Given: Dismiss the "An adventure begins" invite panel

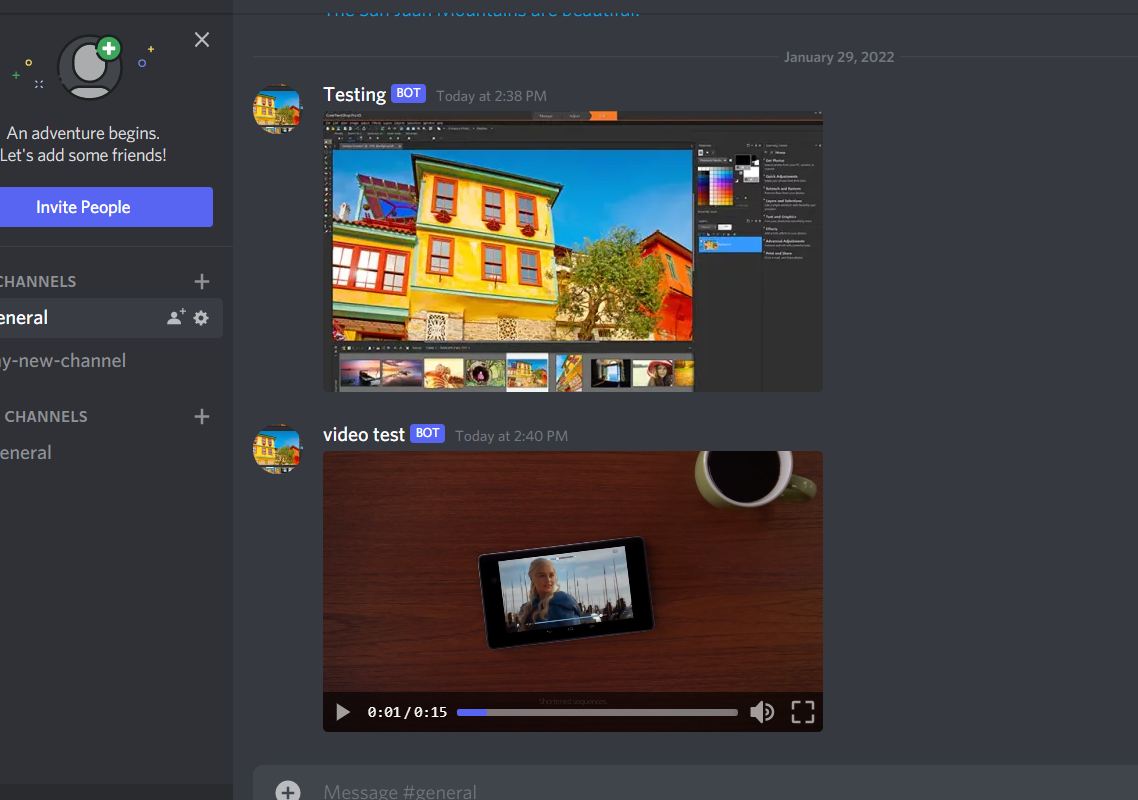Looking at the screenshot, I should coord(202,40).
